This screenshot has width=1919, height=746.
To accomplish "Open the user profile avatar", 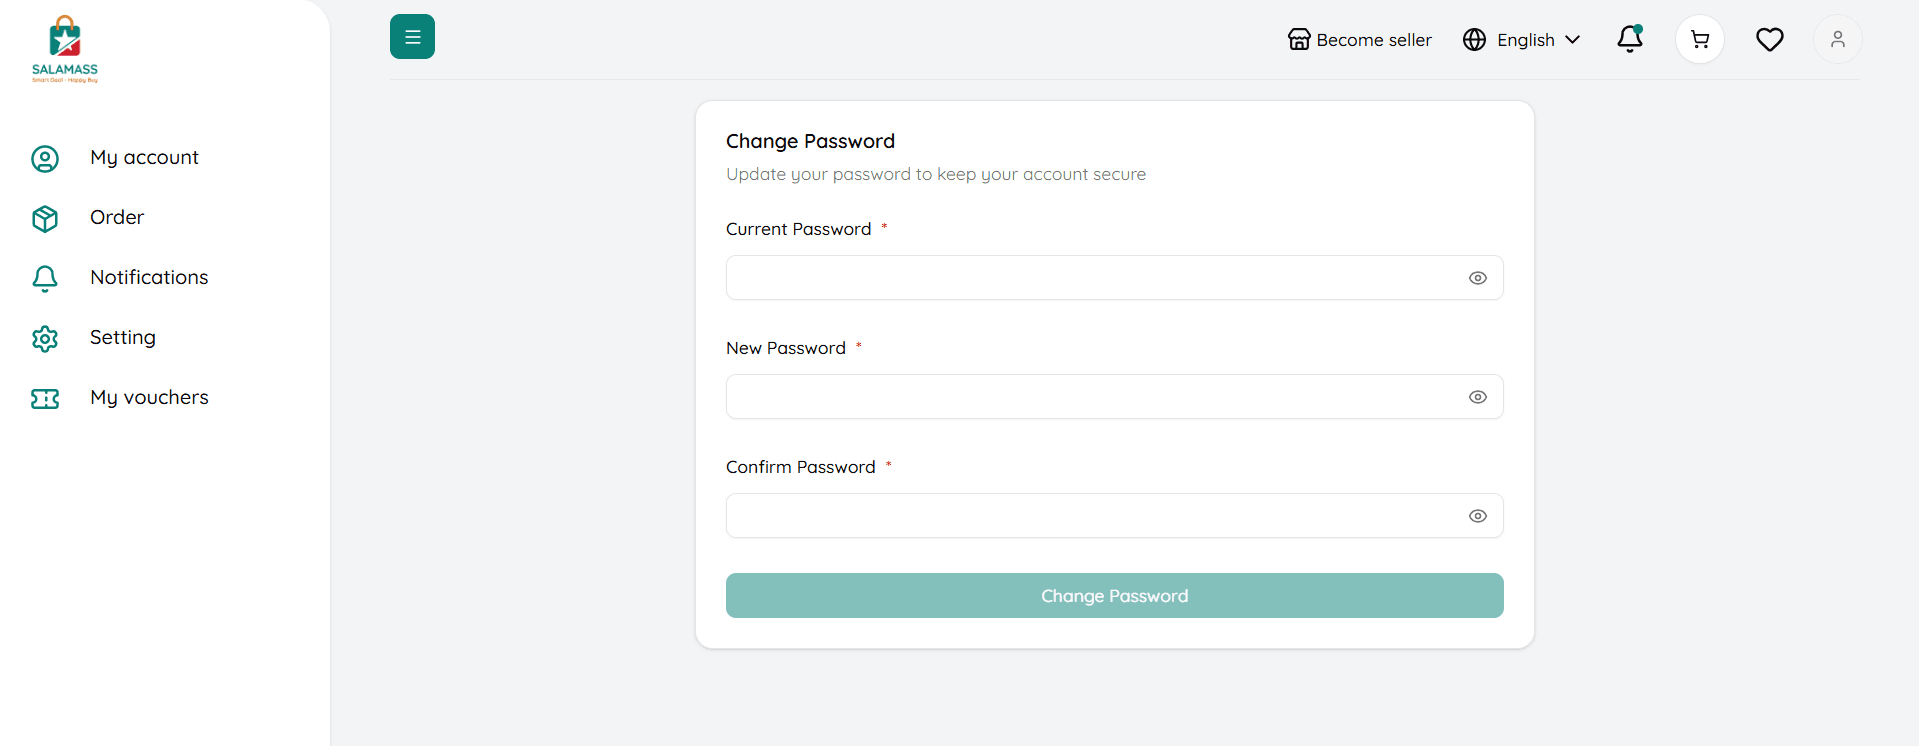I will [1837, 40].
